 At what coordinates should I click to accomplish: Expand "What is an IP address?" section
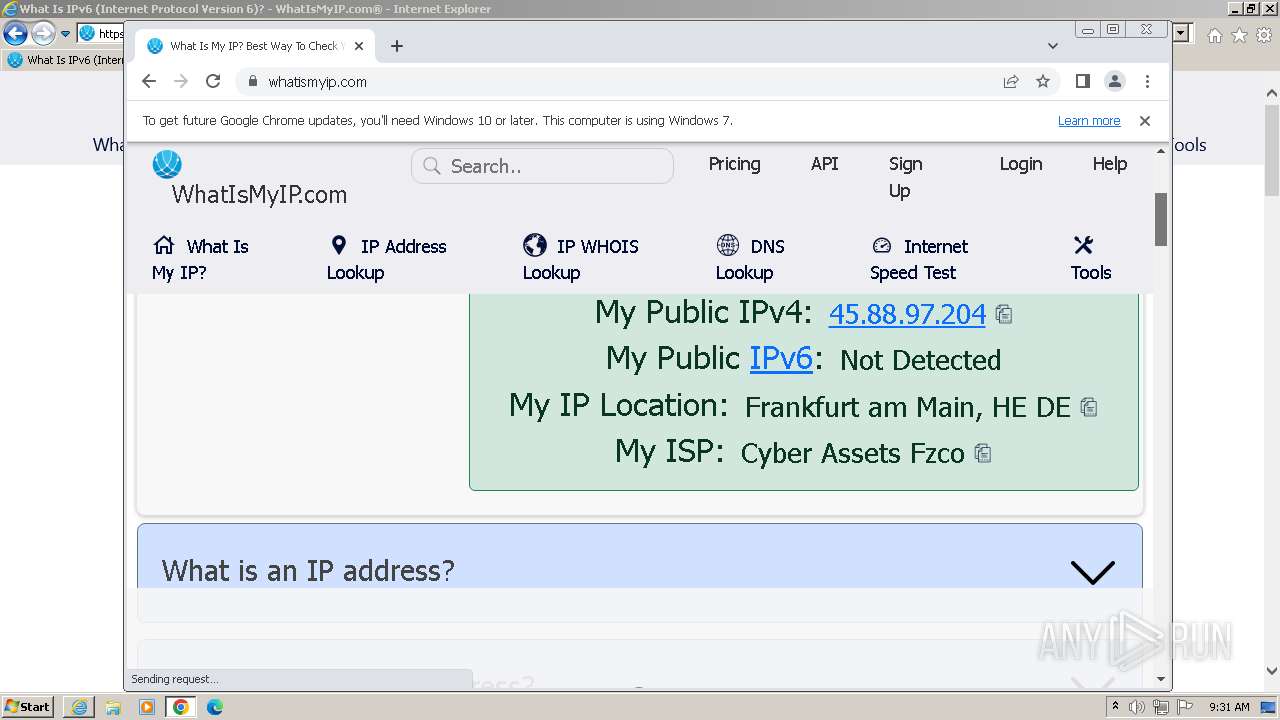640,571
